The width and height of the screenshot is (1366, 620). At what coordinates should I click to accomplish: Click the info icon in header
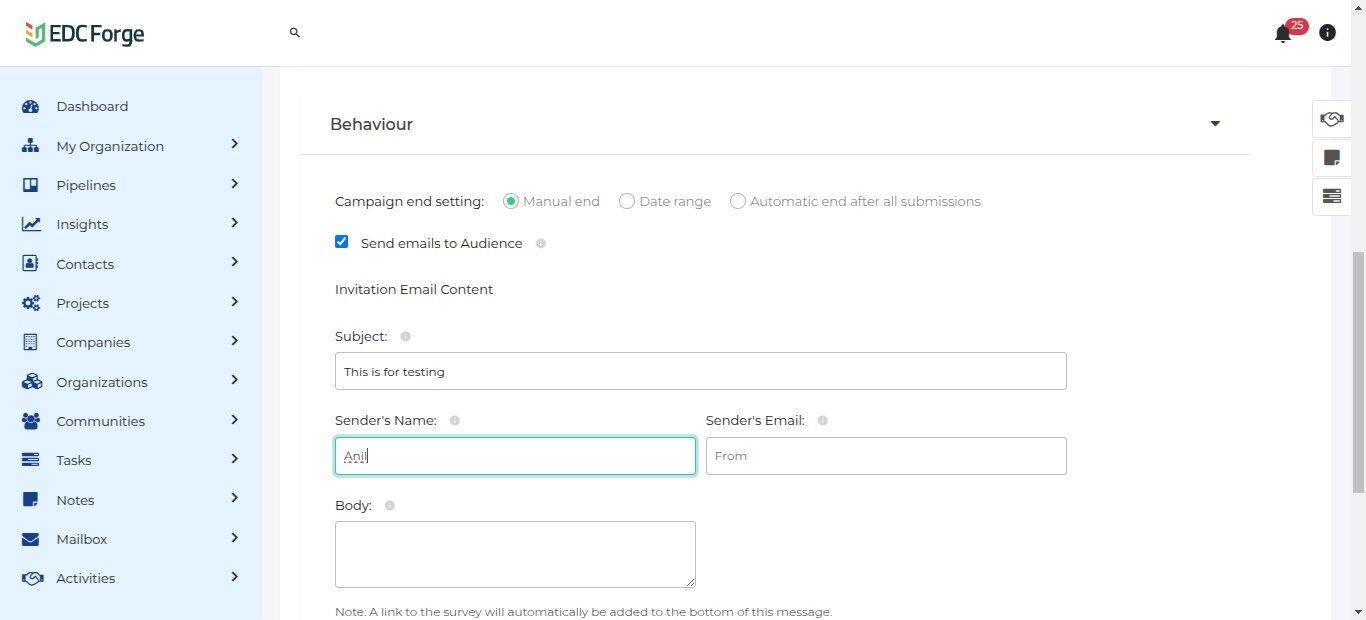(x=1327, y=33)
